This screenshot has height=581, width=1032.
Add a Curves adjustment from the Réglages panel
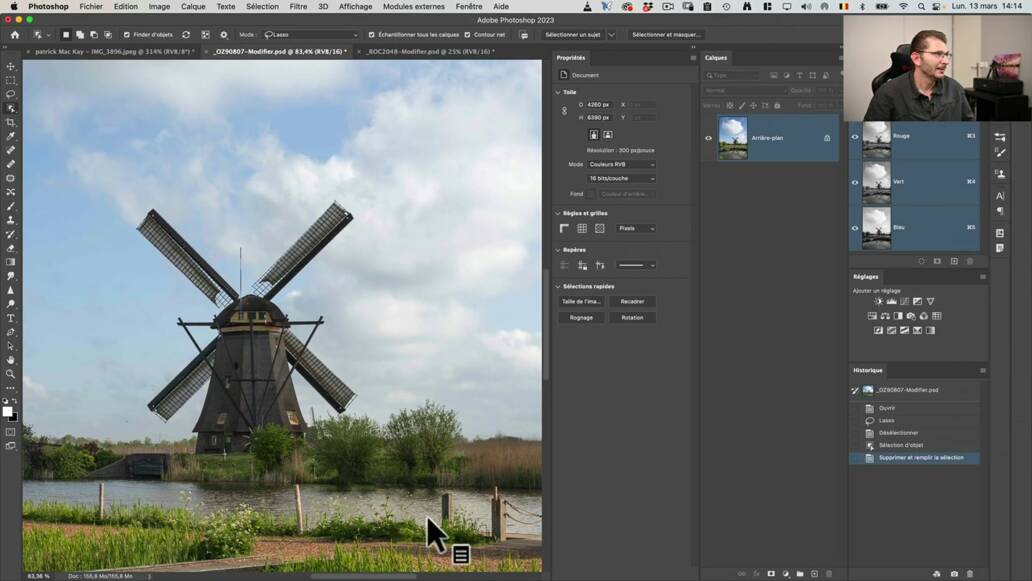[905, 302]
